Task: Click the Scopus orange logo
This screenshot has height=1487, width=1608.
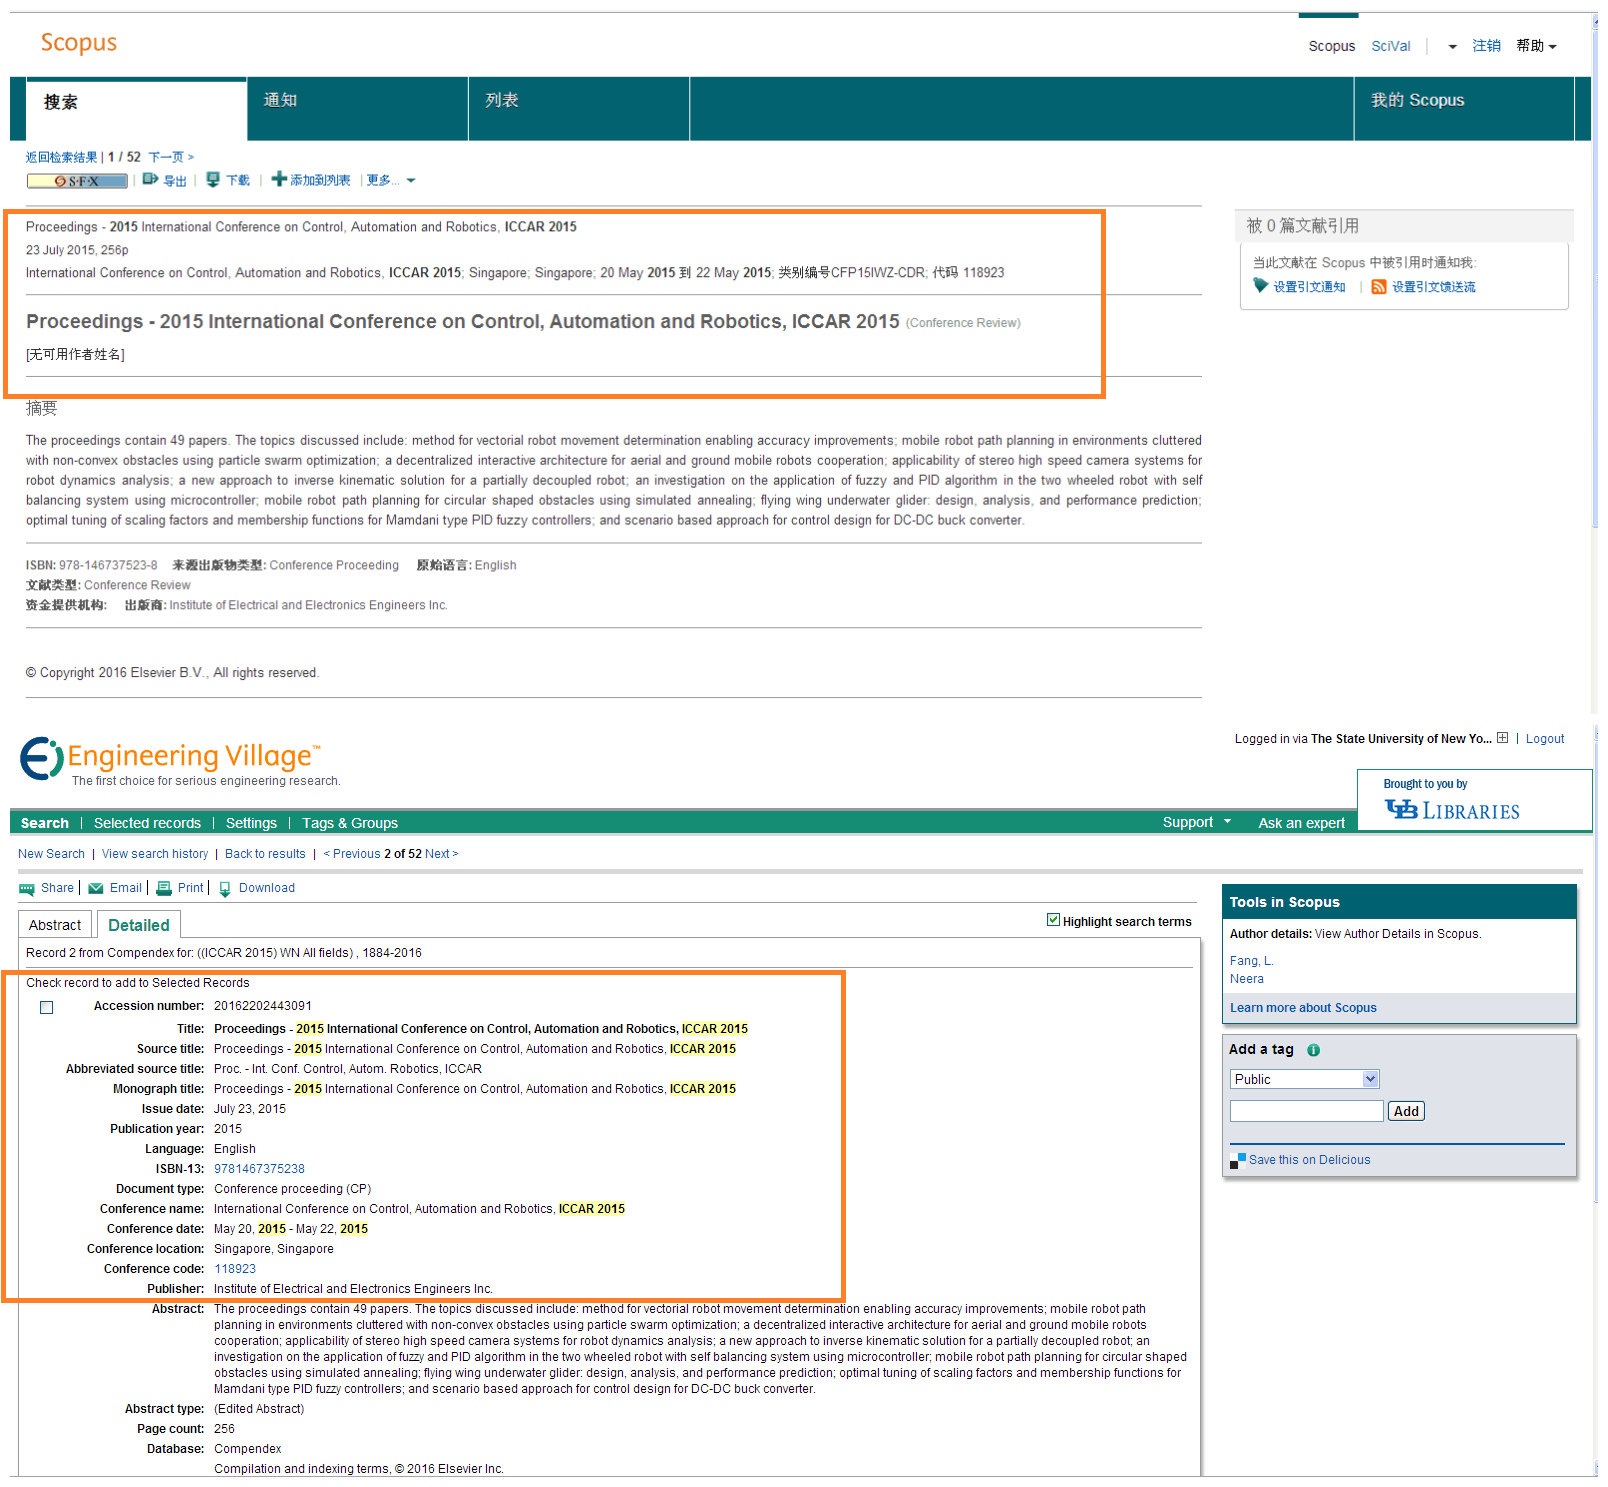Action: pos(79,43)
